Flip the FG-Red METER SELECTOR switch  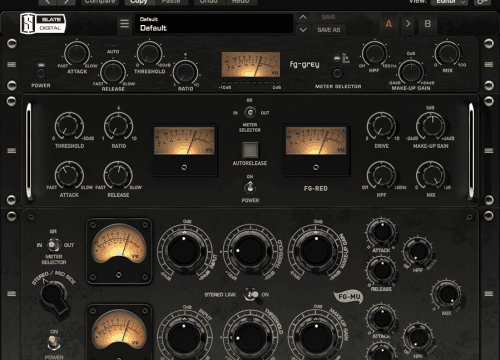coord(250,112)
